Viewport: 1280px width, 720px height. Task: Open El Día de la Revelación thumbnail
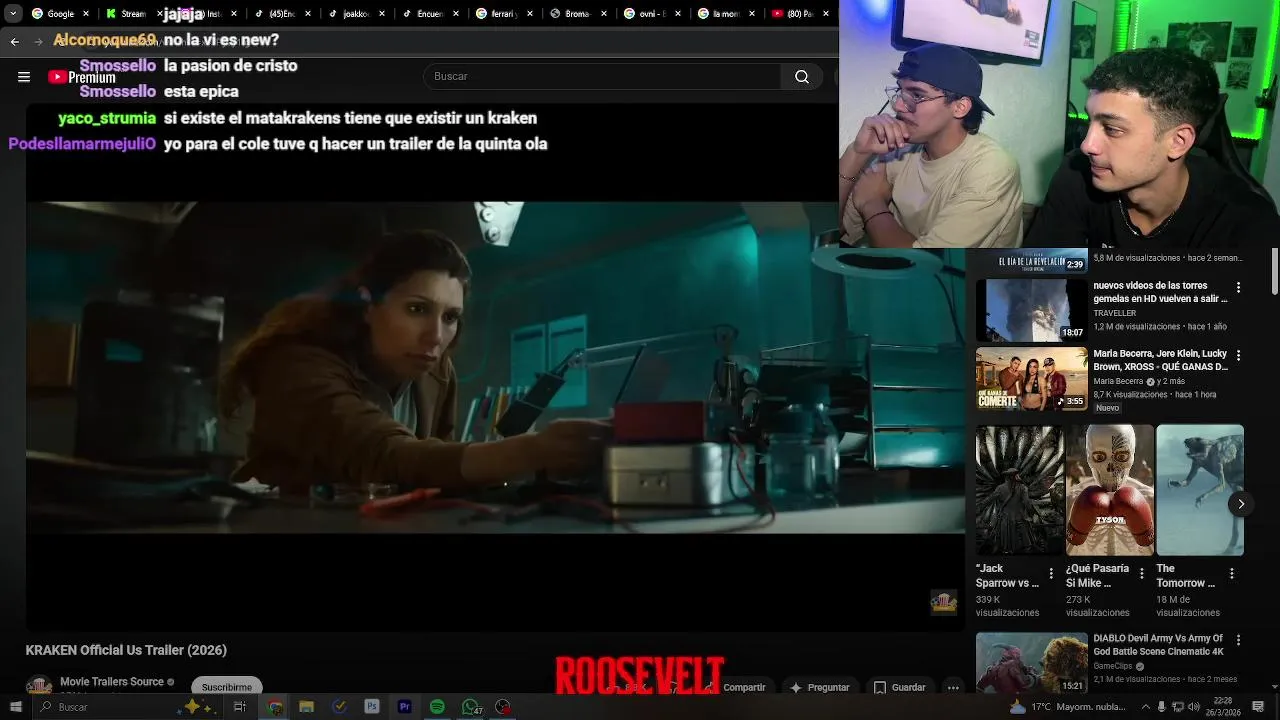(1031, 260)
